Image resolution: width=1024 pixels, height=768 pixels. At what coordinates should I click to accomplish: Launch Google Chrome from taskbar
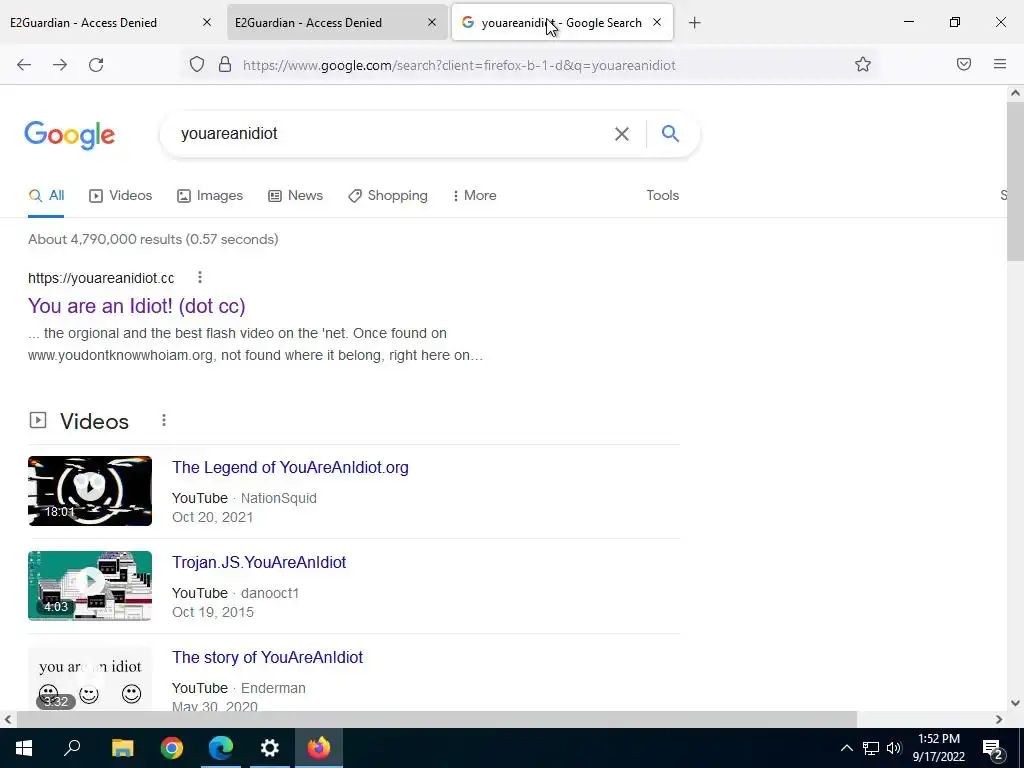click(172, 748)
